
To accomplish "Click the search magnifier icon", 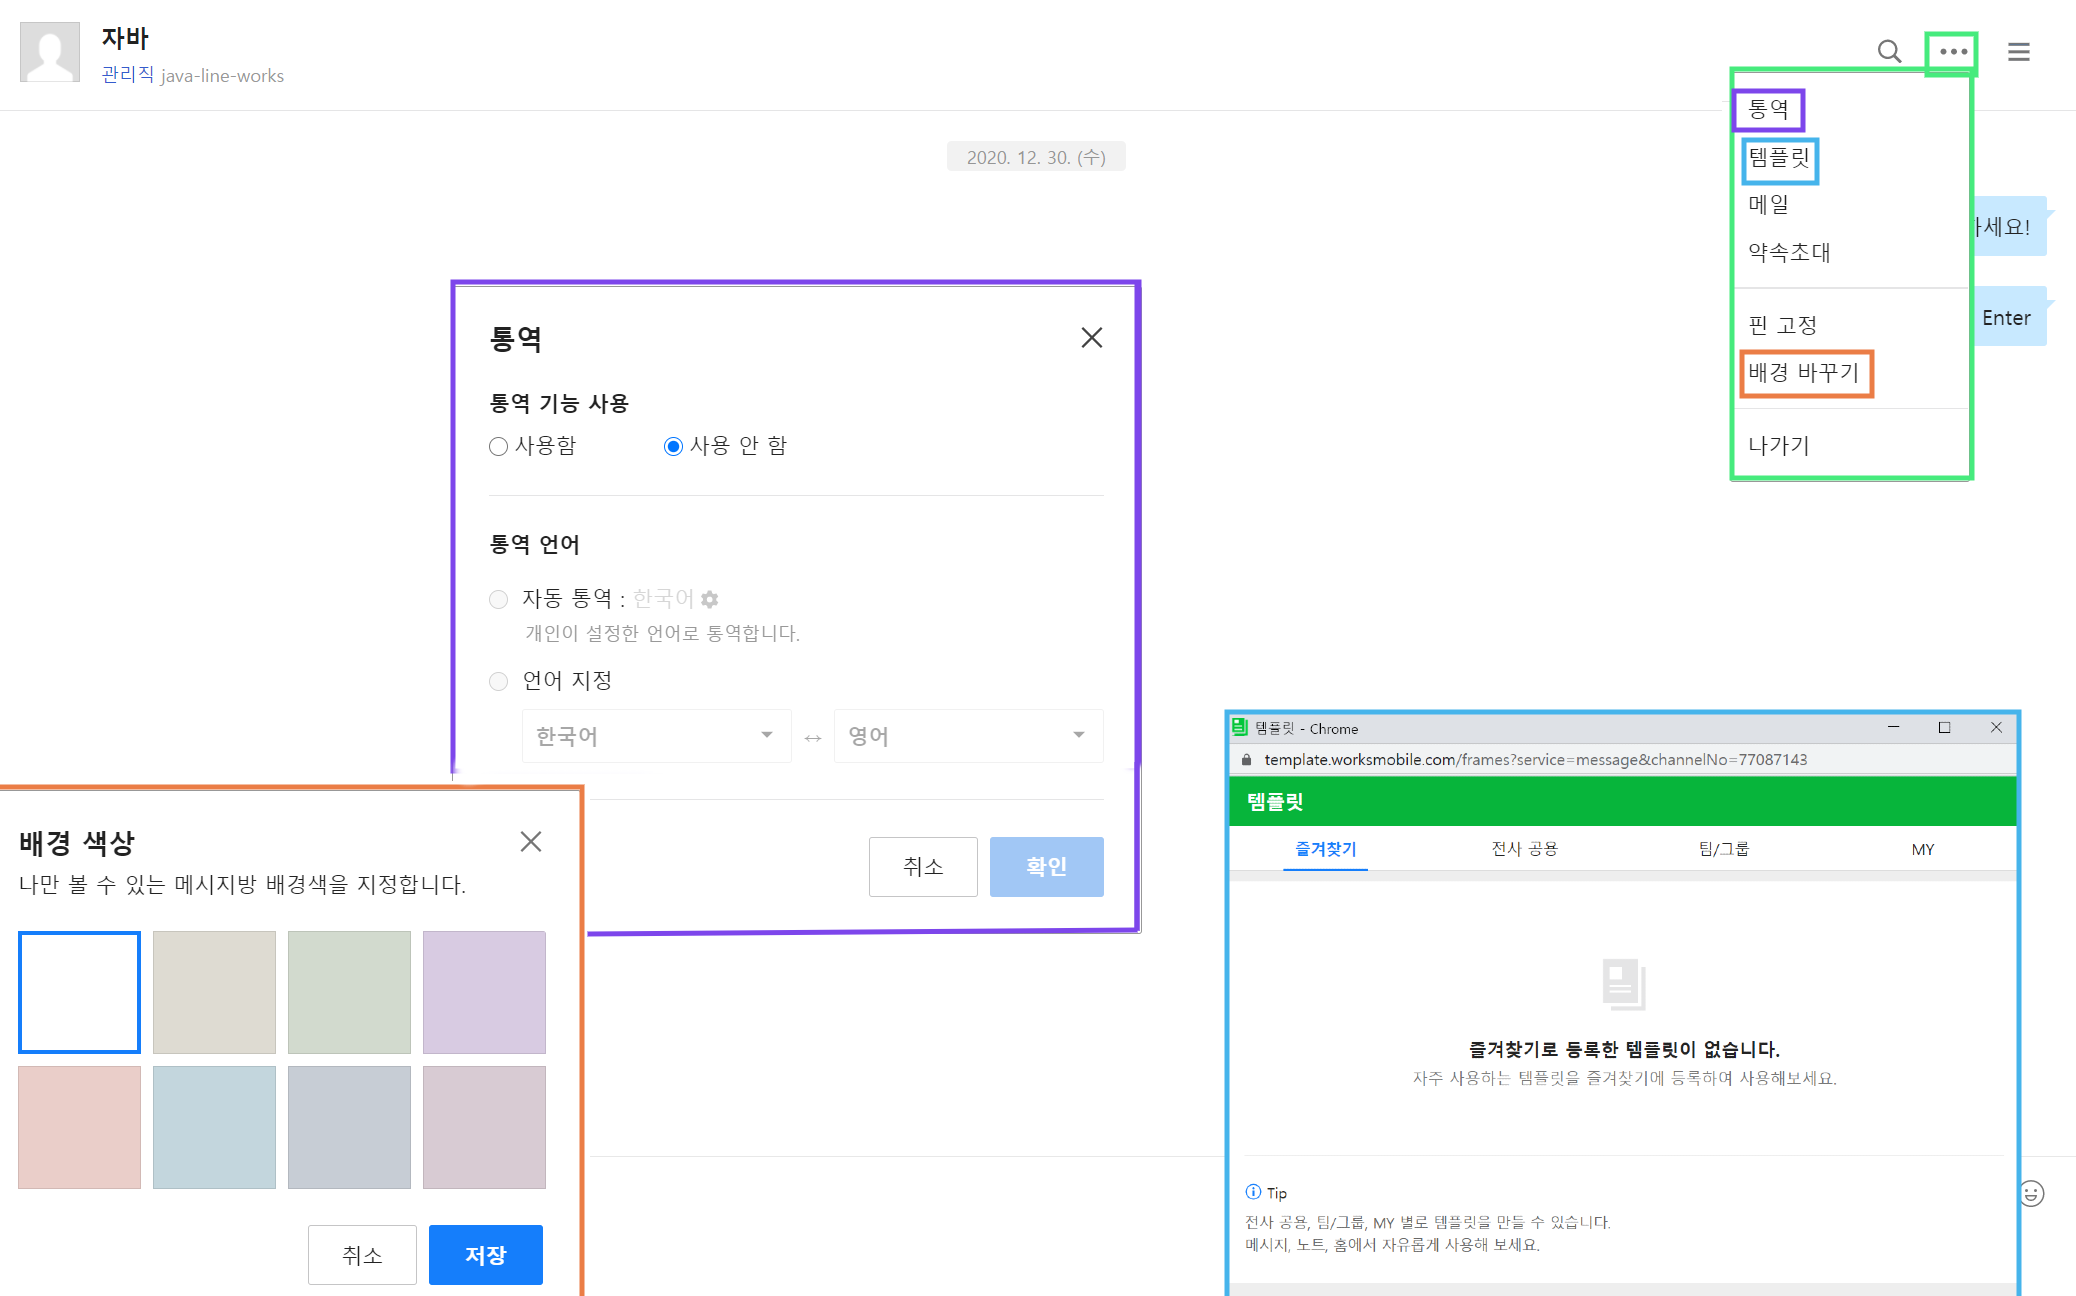I will coord(1888,51).
